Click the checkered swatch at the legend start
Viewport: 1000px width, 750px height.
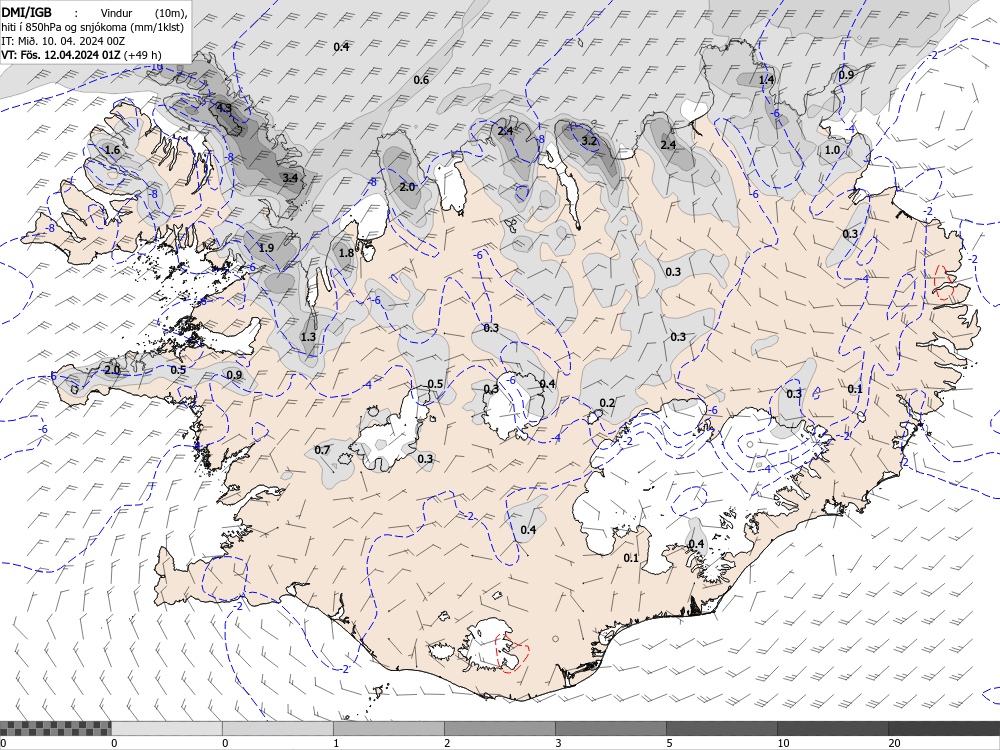tap(55, 728)
